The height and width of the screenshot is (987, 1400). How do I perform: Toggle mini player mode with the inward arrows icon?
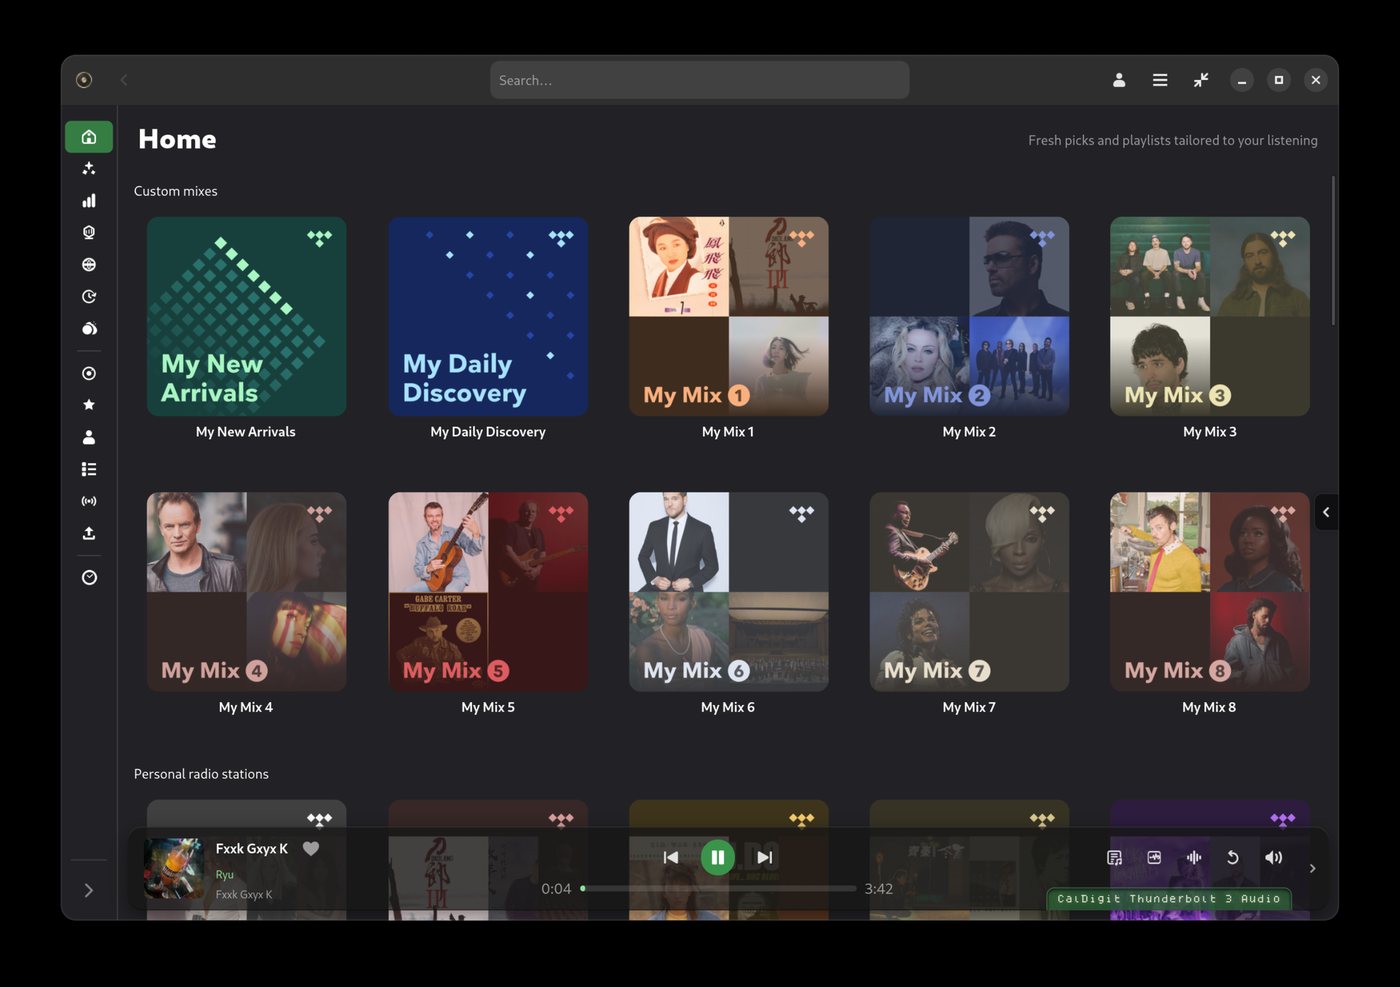click(x=1201, y=80)
